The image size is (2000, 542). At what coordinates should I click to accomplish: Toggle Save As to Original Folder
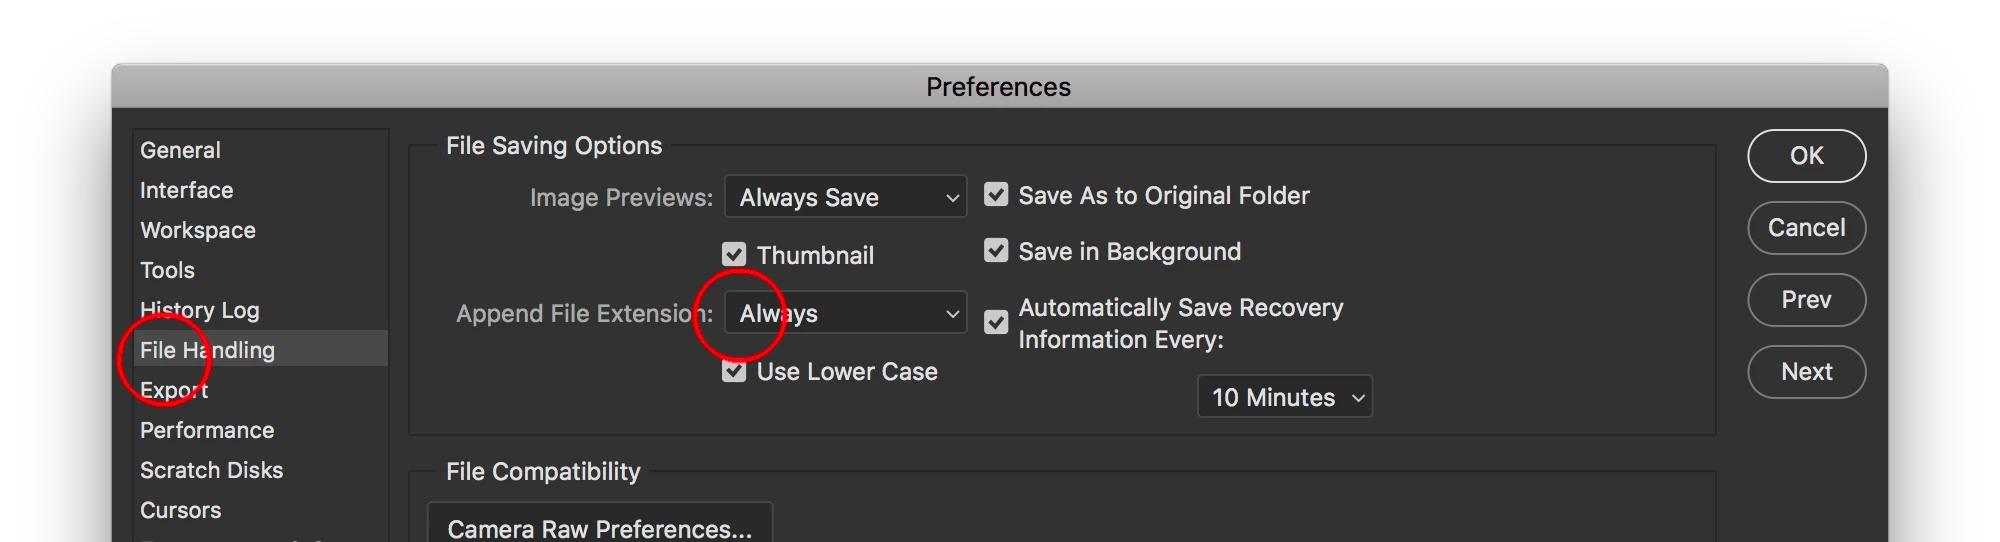tap(996, 194)
